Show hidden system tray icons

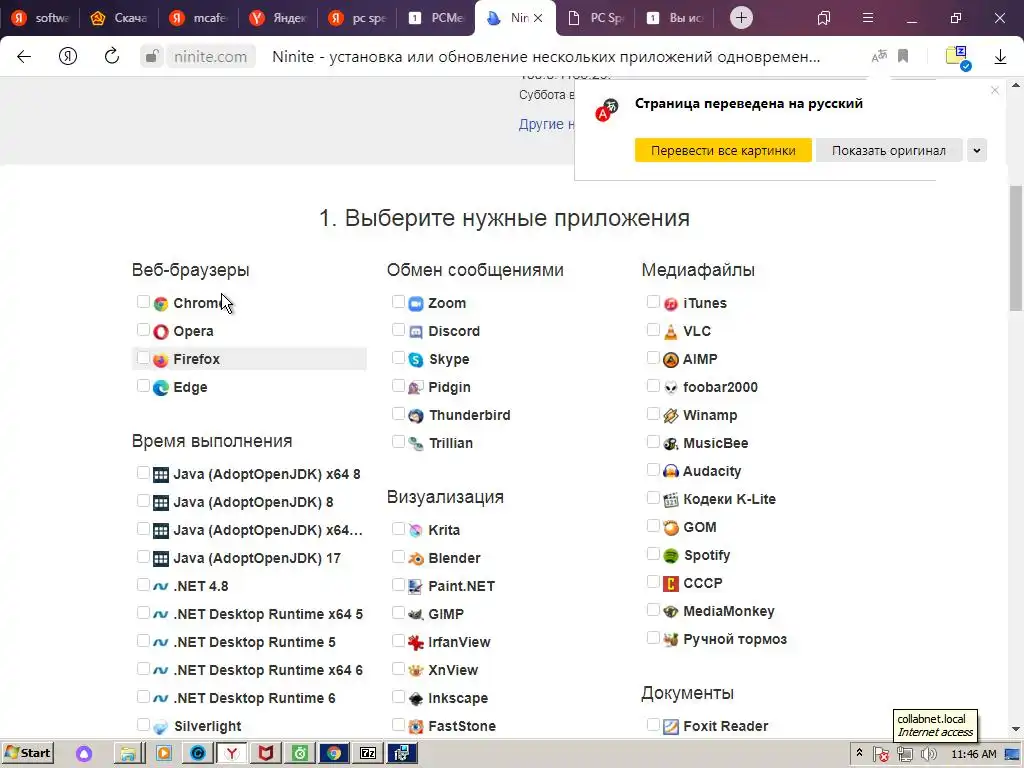pos(859,754)
